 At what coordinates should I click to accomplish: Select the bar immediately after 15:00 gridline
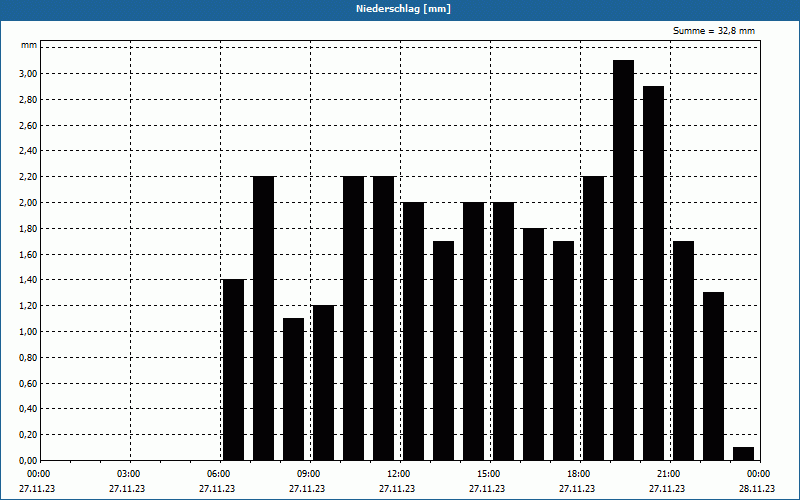click(504, 331)
